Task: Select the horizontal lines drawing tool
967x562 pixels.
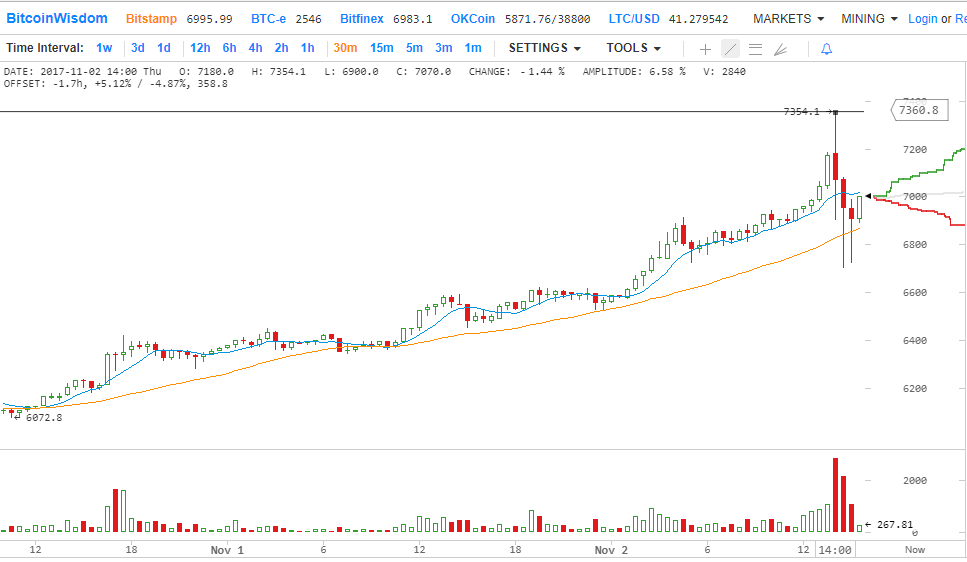Action: 755,49
